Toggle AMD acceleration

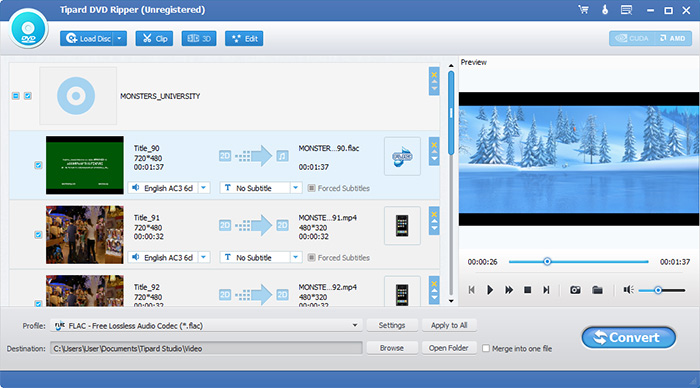[673, 38]
